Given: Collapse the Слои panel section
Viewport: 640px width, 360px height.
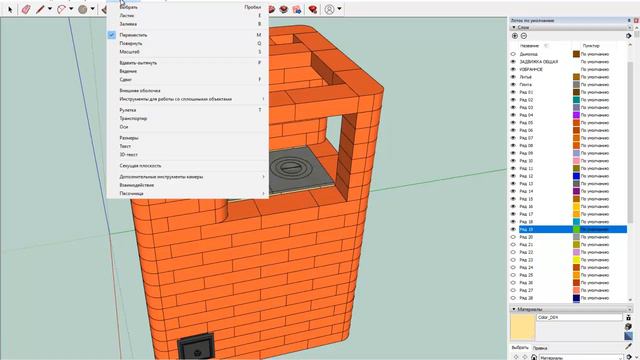Looking at the screenshot, I should pyautogui.click(x=514, y=27).
